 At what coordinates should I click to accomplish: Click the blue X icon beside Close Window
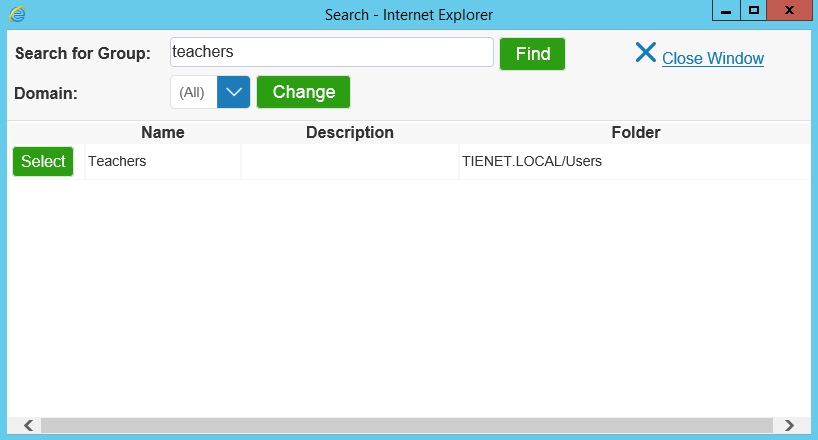(x=645, y=53)
